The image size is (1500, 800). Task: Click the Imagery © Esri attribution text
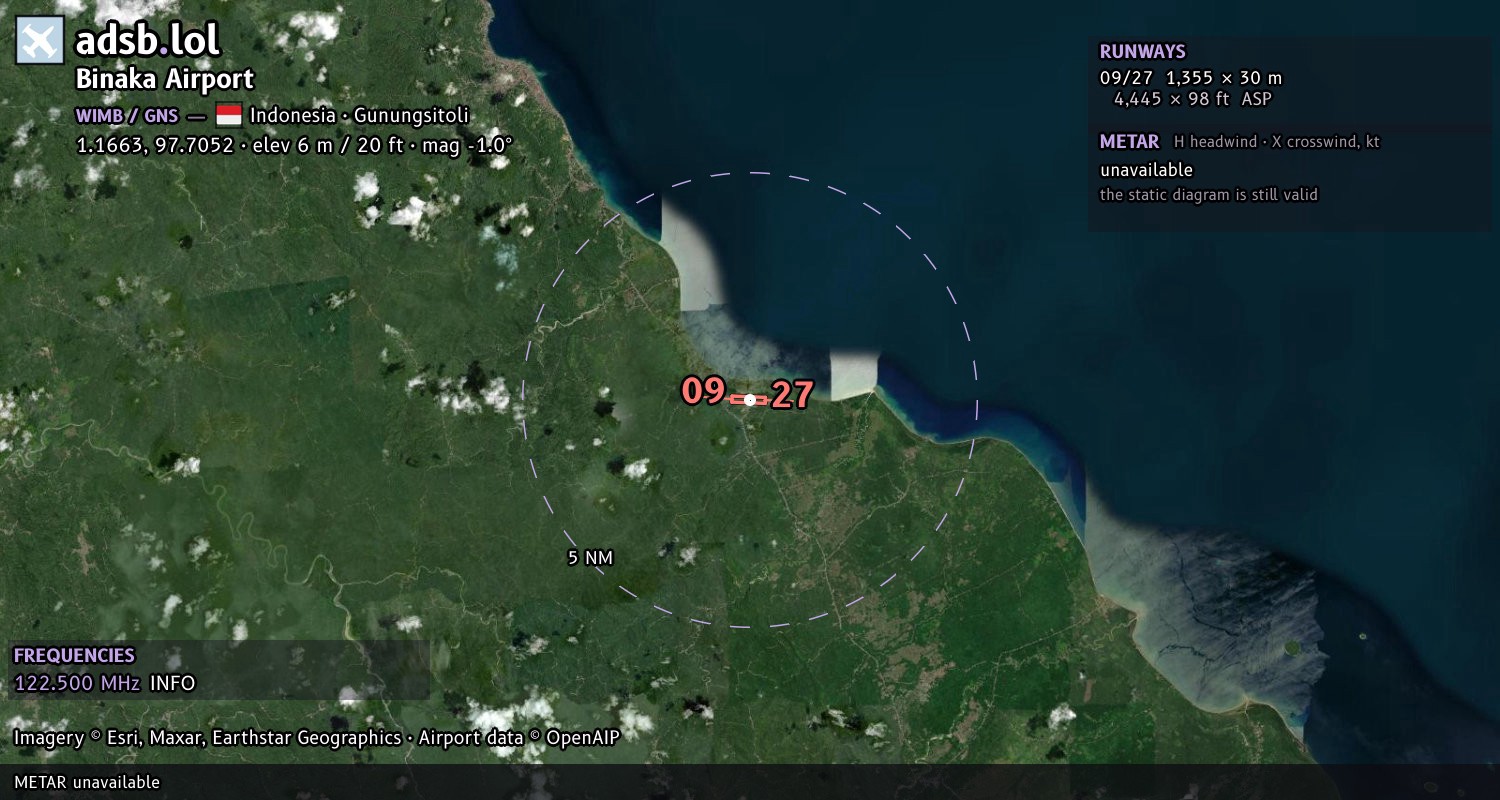click(x=317, y=739)
